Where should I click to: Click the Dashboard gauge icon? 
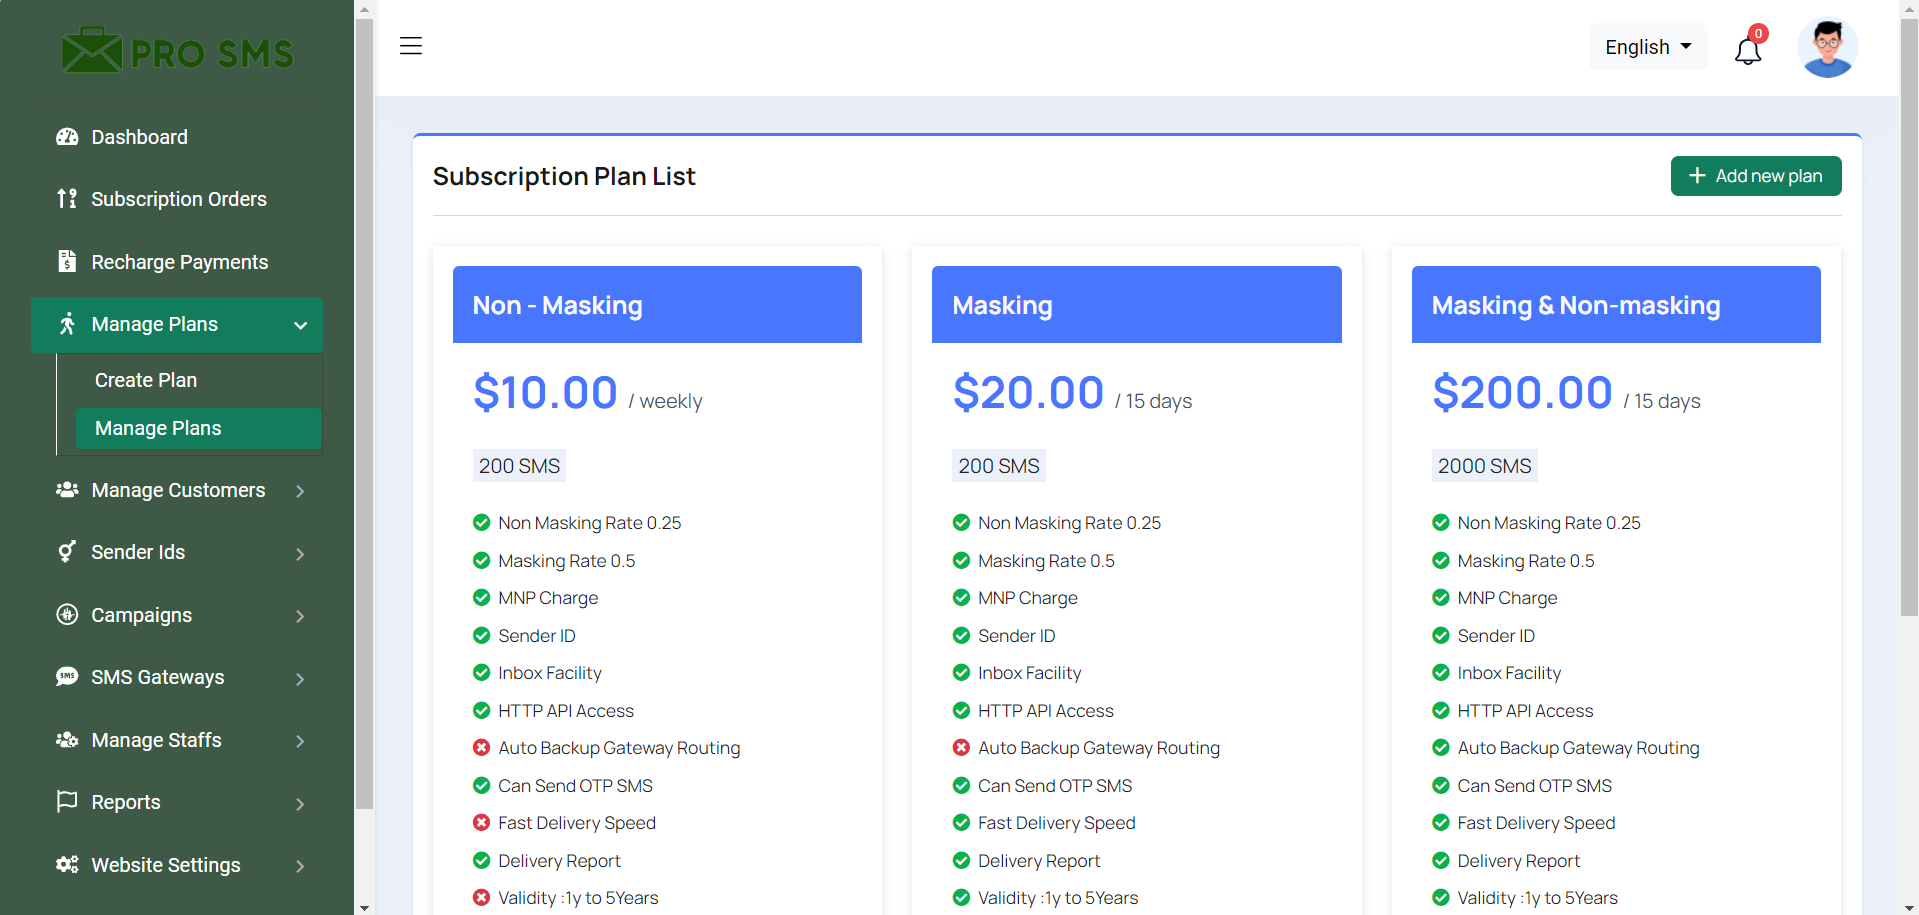click(67, 137)
